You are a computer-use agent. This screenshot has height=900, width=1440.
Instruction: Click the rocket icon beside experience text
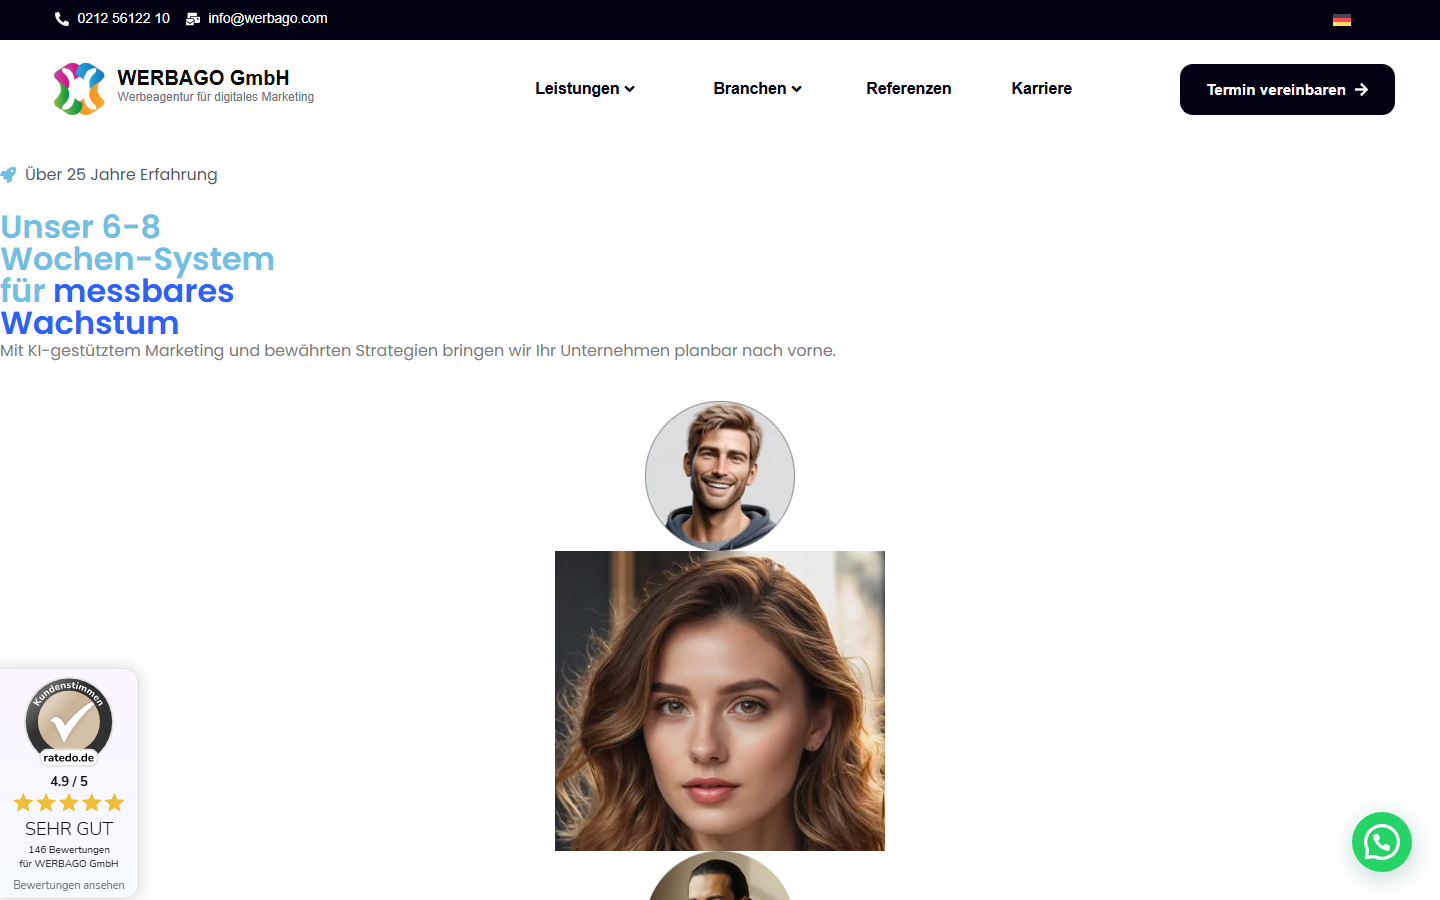(x=8, y=175)
